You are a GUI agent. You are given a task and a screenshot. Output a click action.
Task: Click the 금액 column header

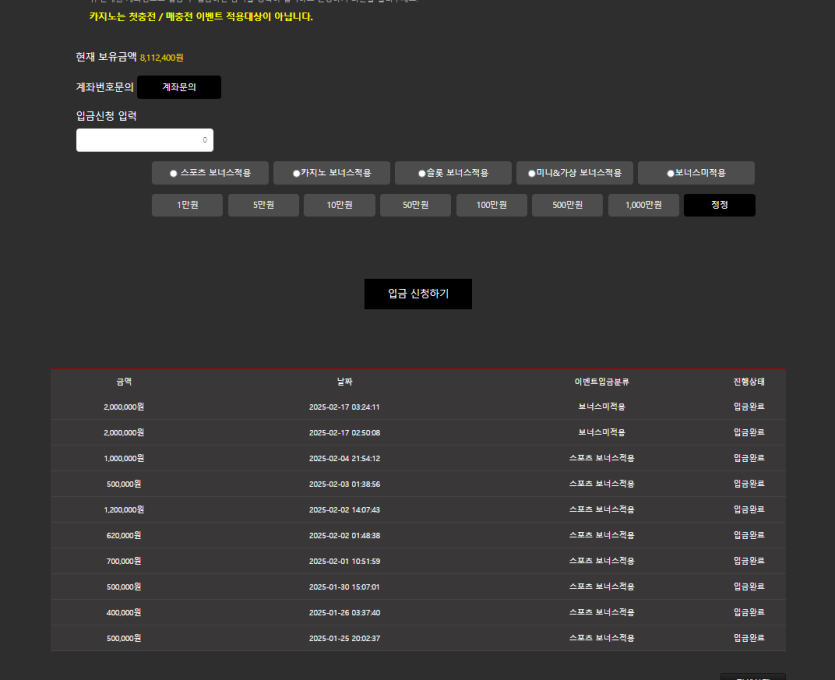(x=124, y=382)
